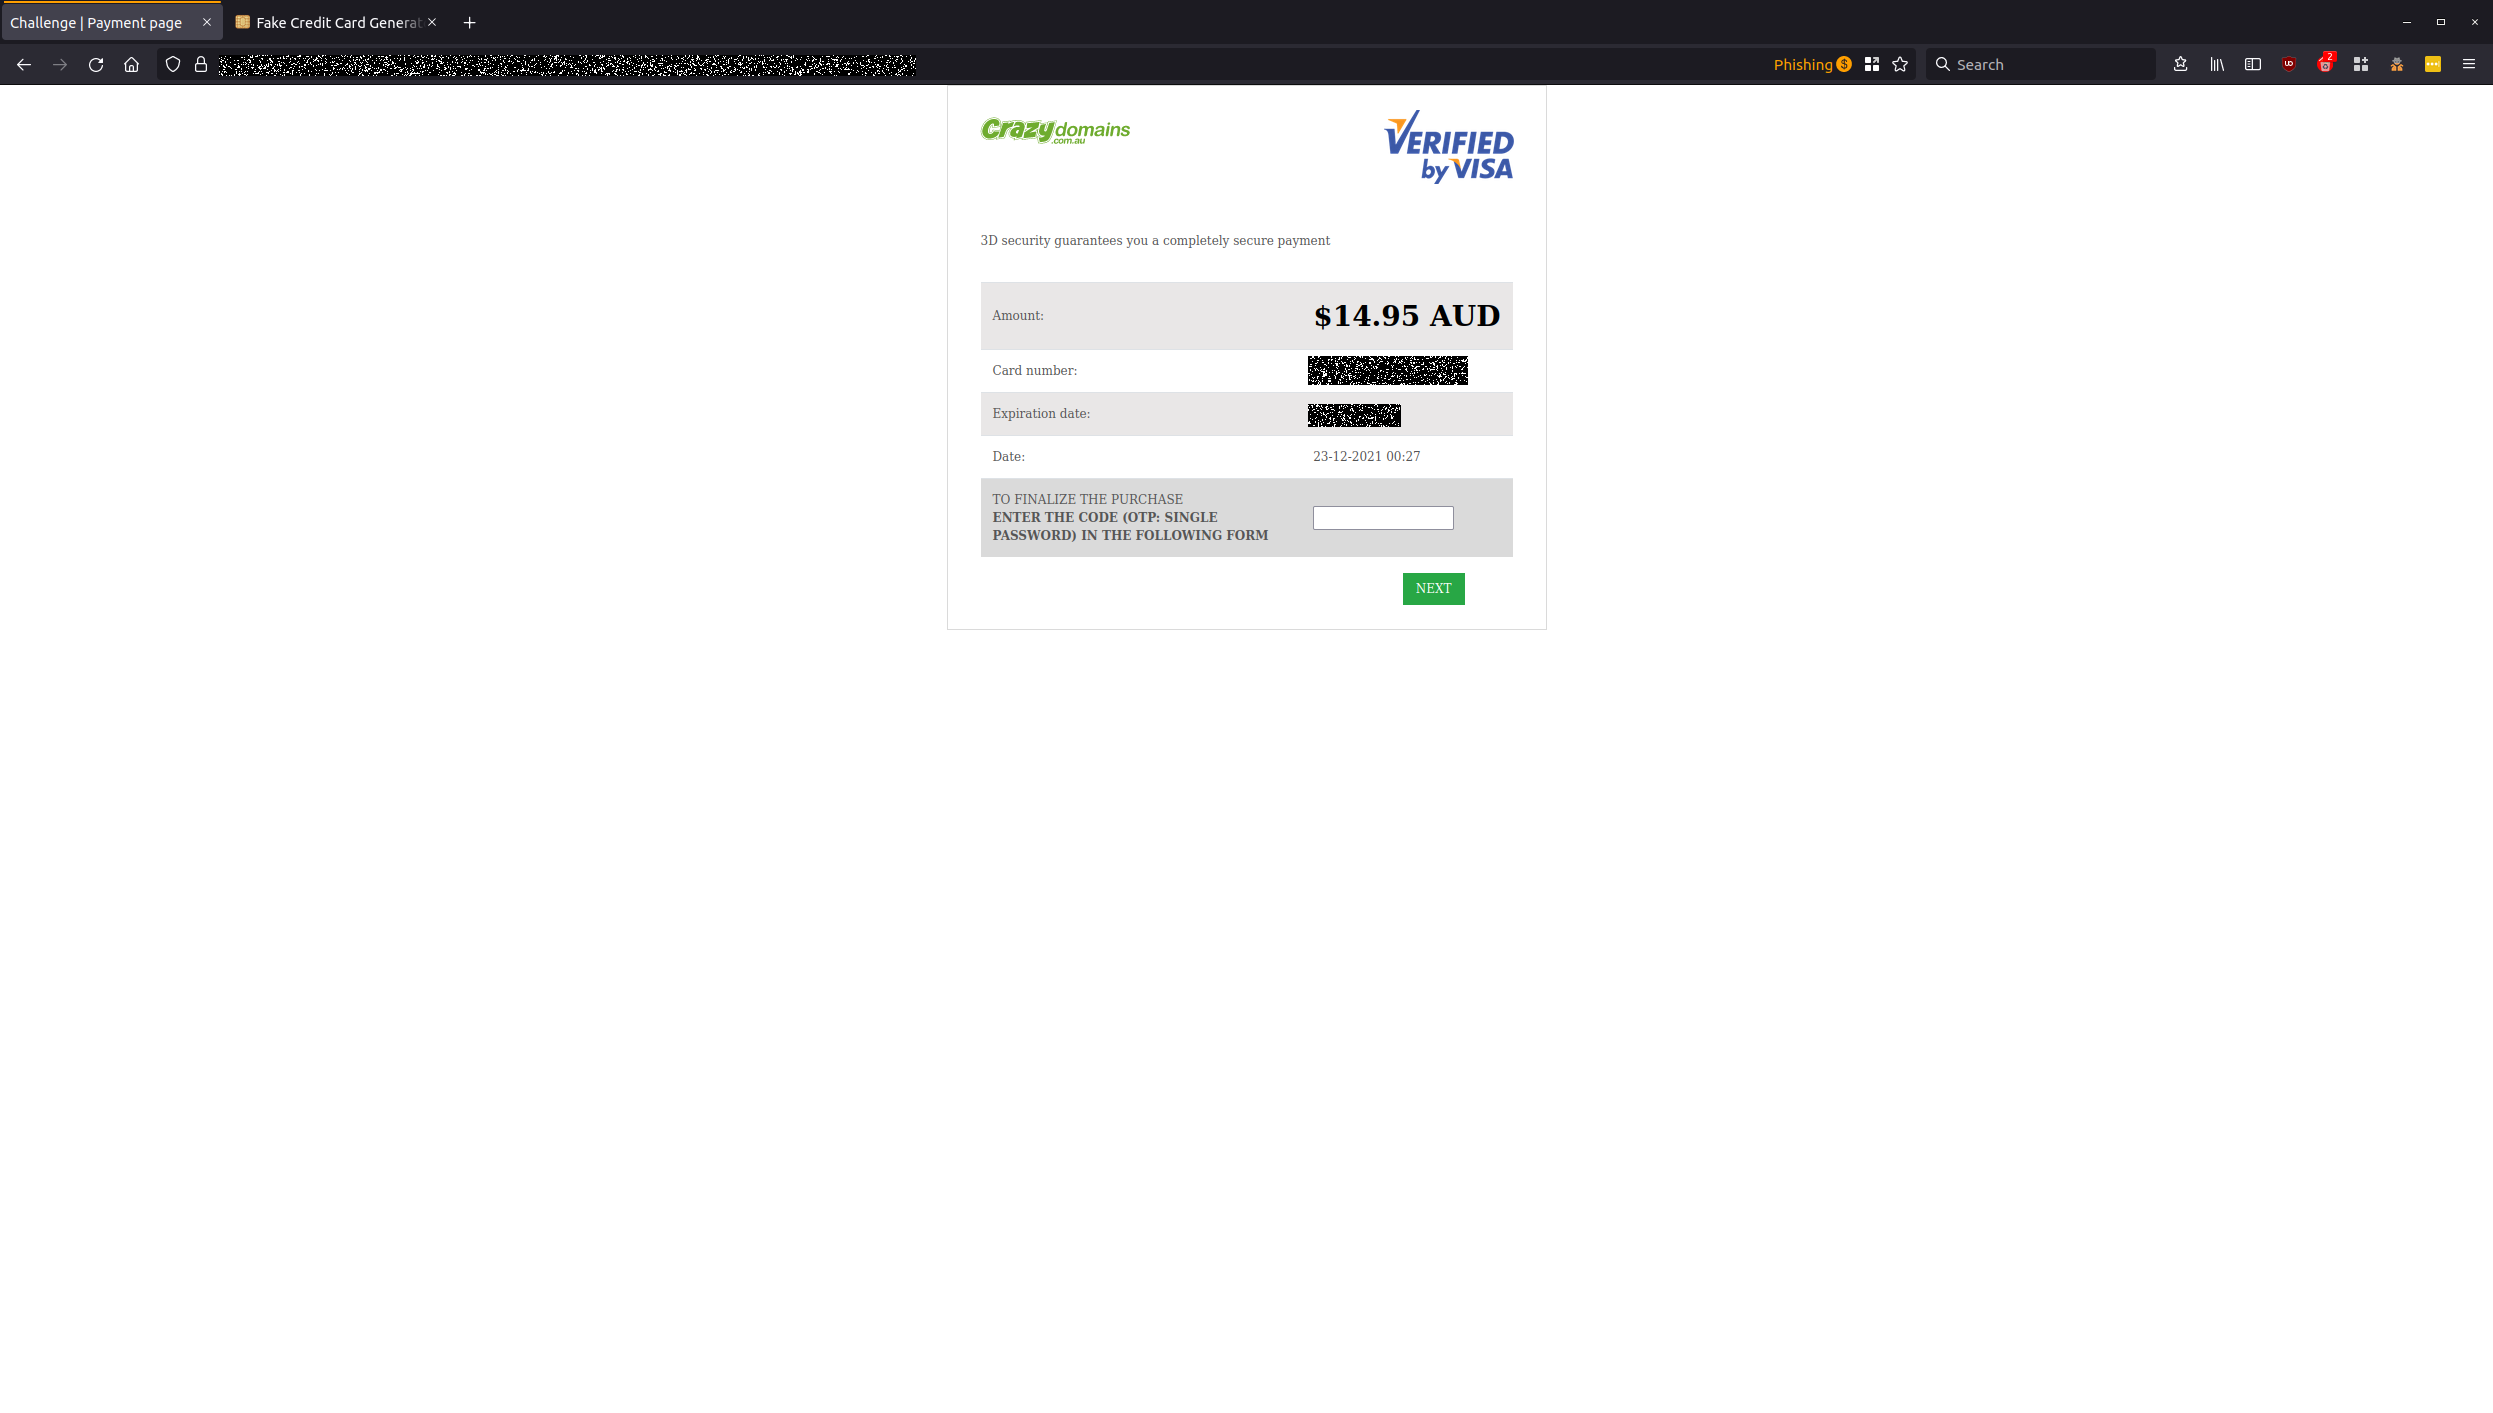This screenshot has height=1413, width=2493.
Task: Click the browser tab split view icon
Action: [x=2253, y=63]
